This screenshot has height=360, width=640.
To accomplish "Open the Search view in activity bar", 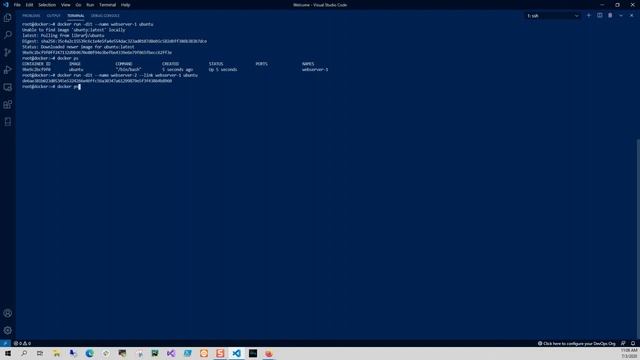I will [7, 35].
